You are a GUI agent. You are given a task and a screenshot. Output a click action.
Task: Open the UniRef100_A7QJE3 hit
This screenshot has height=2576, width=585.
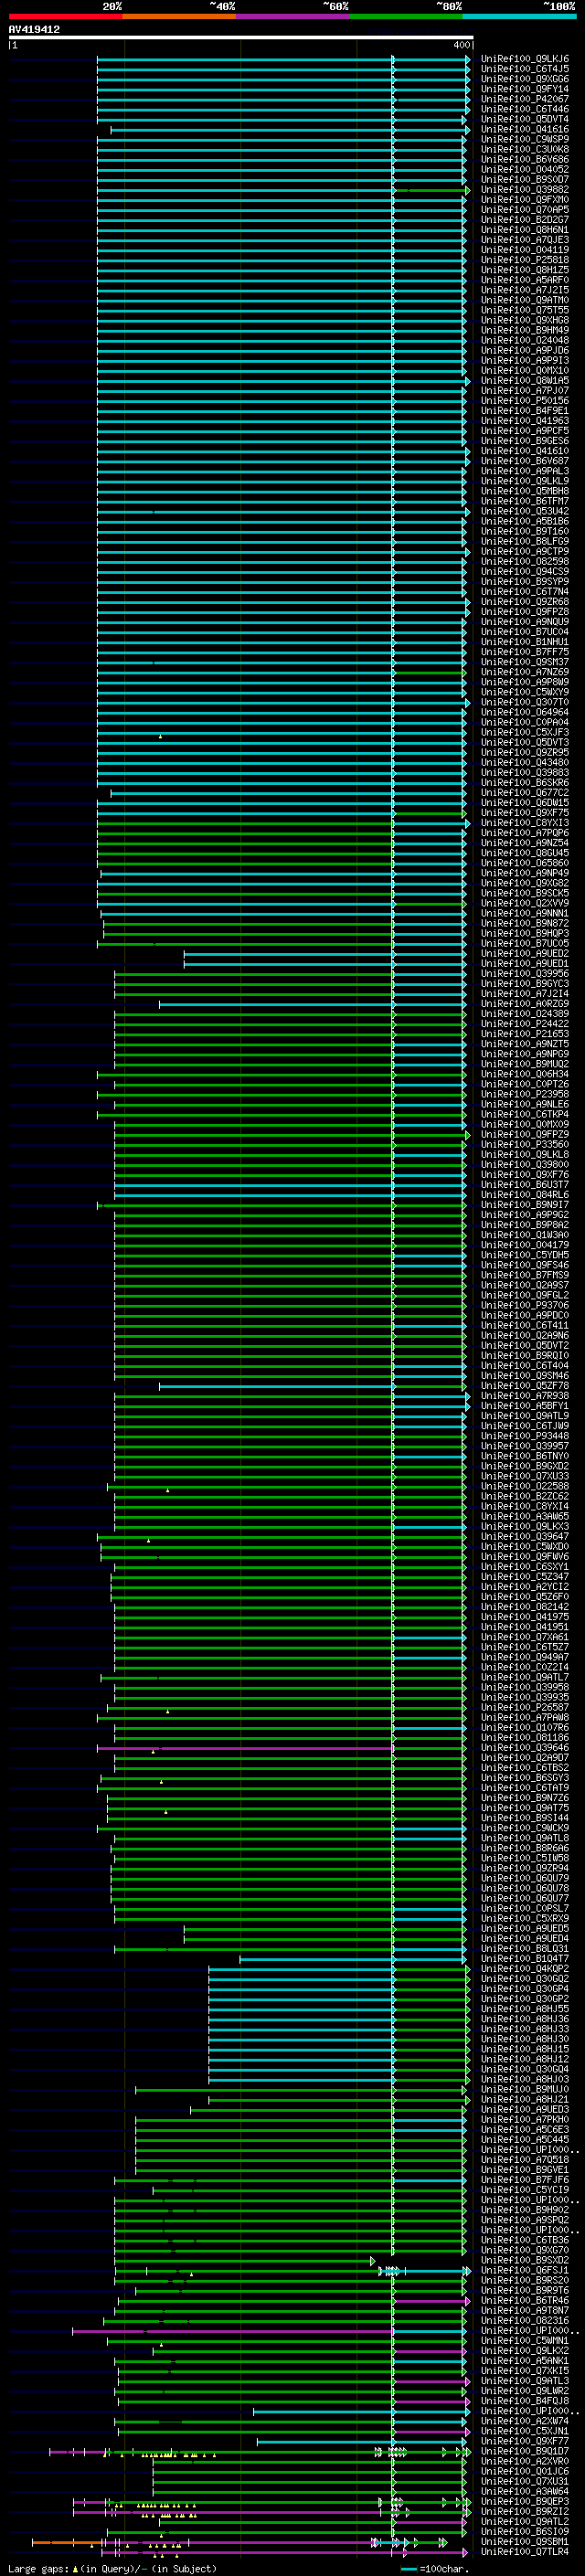[x=525, y=240]
